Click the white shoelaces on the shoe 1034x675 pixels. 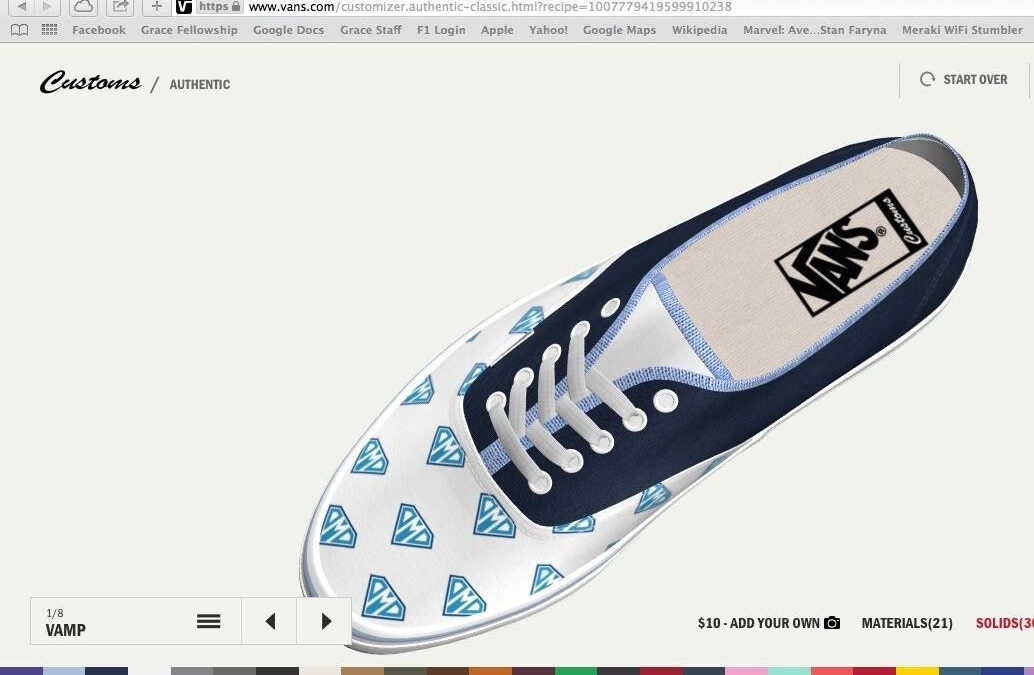pyautogui.click(x=567, y=405)
